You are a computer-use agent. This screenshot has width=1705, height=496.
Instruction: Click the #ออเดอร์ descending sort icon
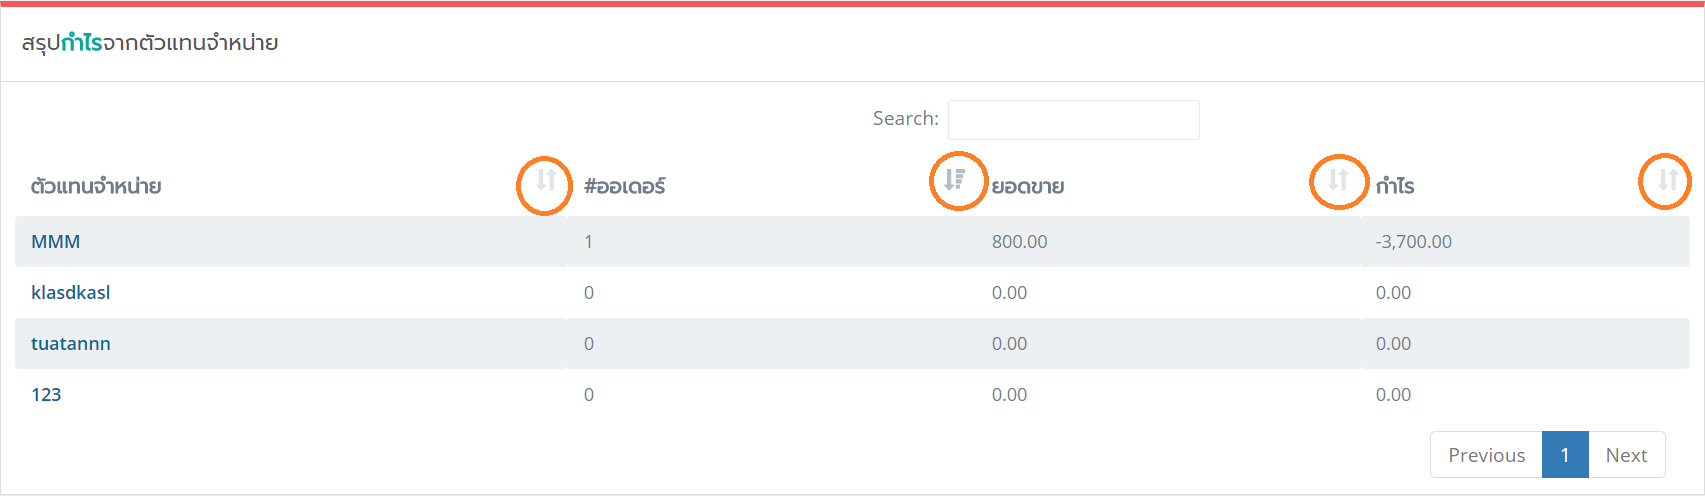point(955,179)
